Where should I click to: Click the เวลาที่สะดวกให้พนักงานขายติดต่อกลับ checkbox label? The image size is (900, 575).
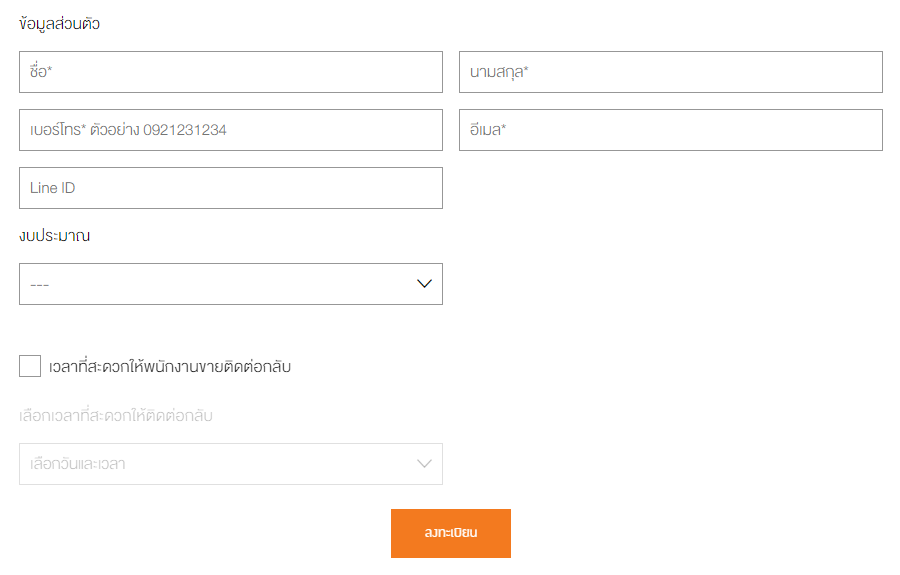coord(170,367)
